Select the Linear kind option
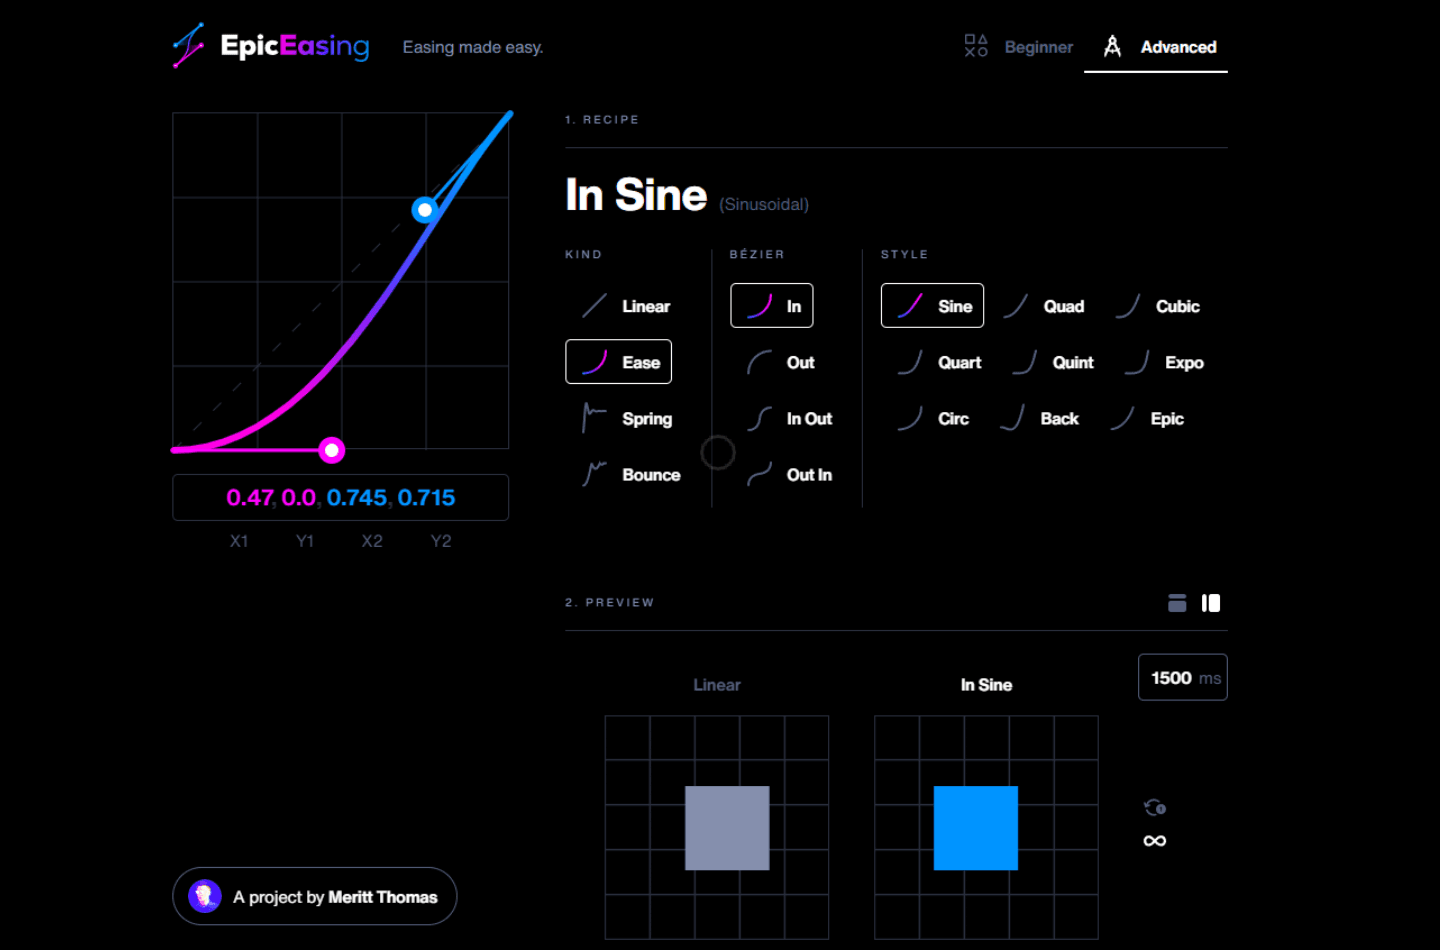 (x=627, y=306)
